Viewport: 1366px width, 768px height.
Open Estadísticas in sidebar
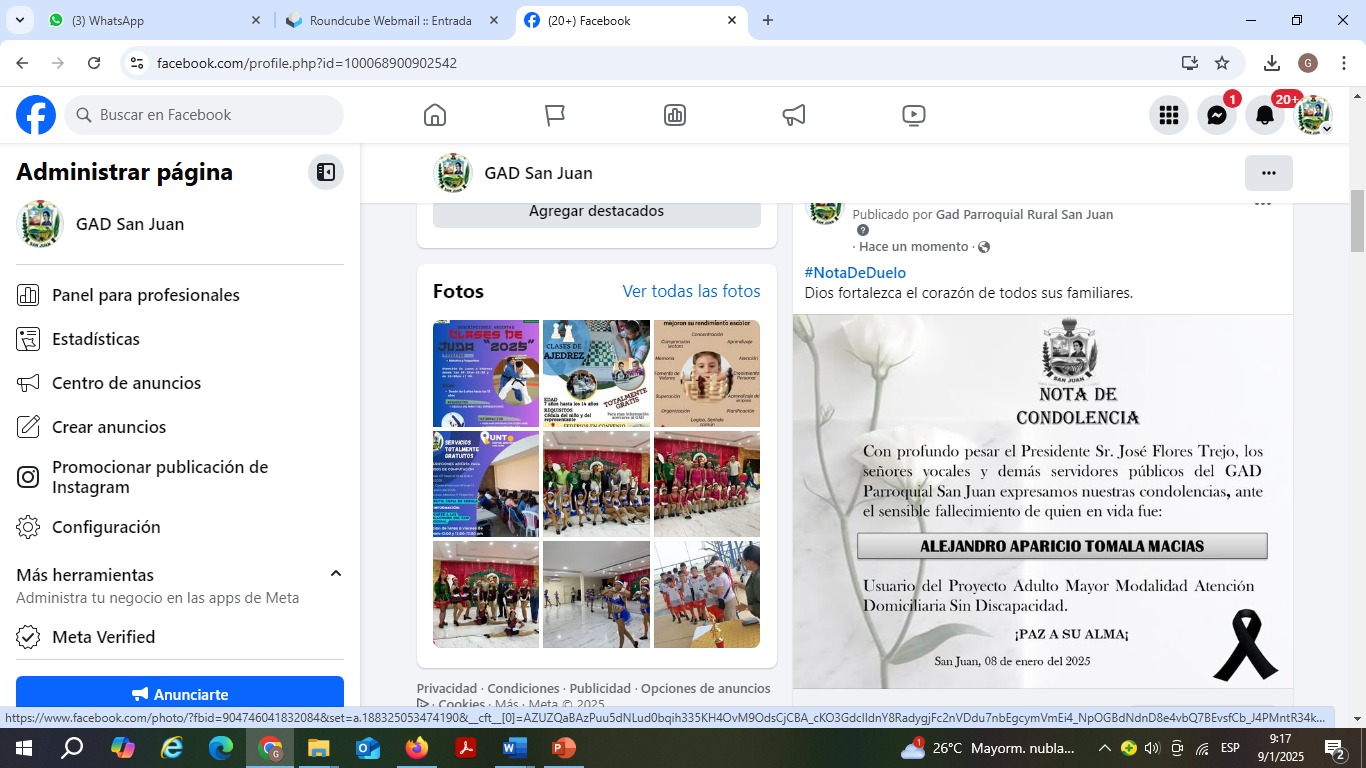96,339
